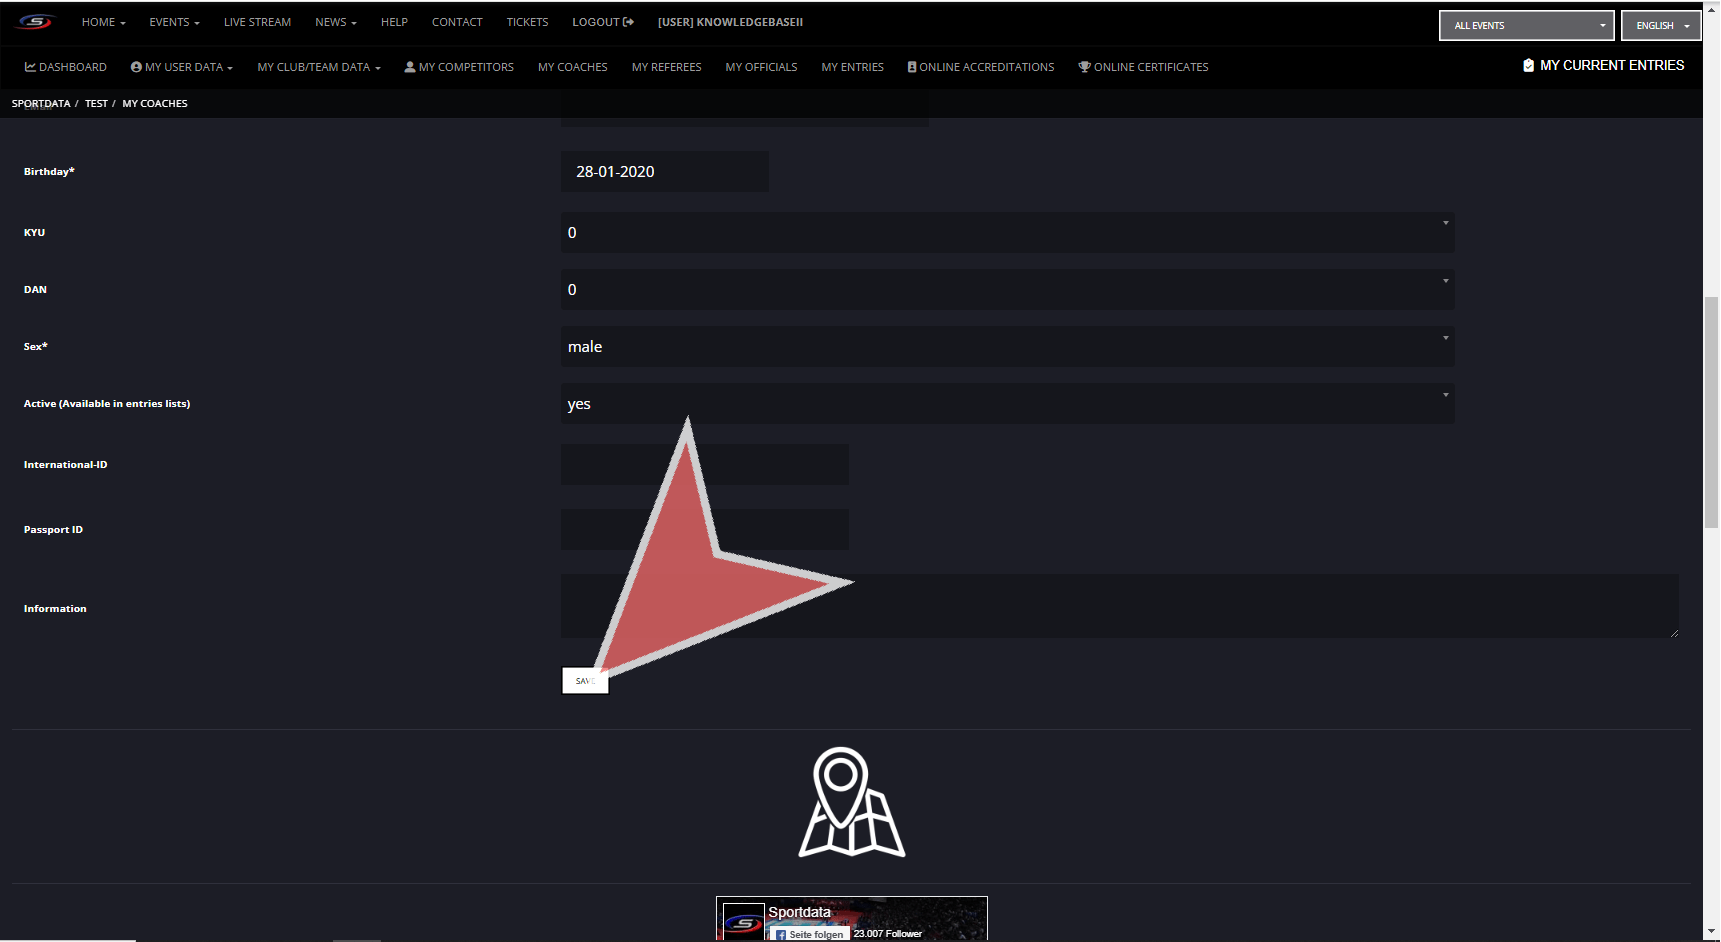
Task: Click the Sportdata logo icon
Action: [35, 22]
